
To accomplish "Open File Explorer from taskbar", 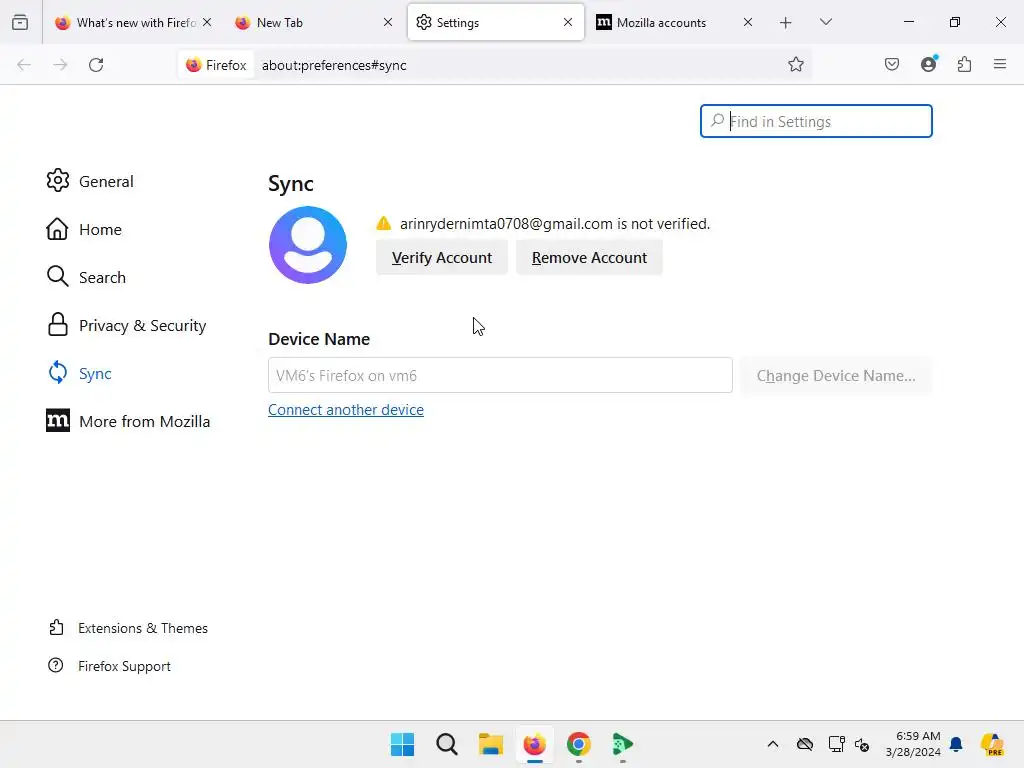I will point(490,744).
